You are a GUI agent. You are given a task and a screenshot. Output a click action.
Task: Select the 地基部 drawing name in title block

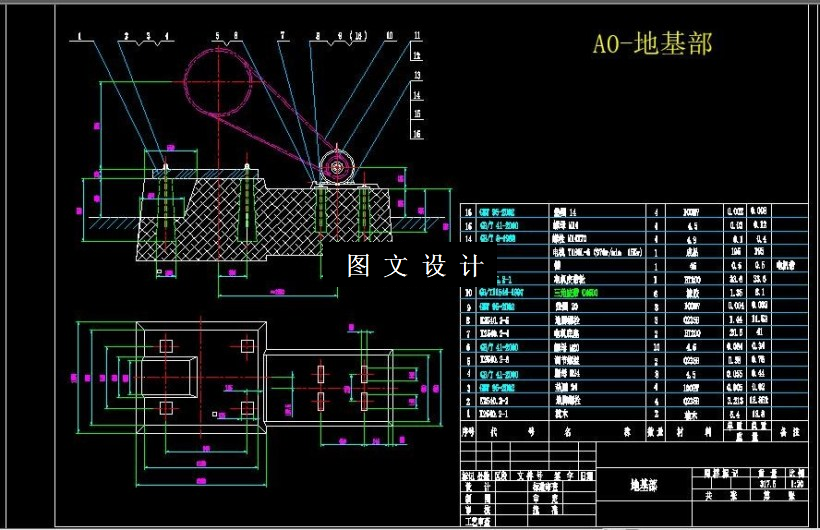[644, 485]
